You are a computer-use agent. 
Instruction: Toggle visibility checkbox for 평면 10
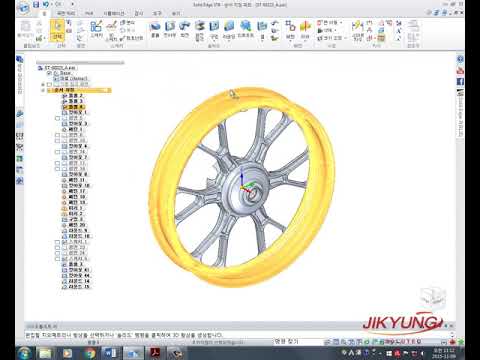(57, 141)
